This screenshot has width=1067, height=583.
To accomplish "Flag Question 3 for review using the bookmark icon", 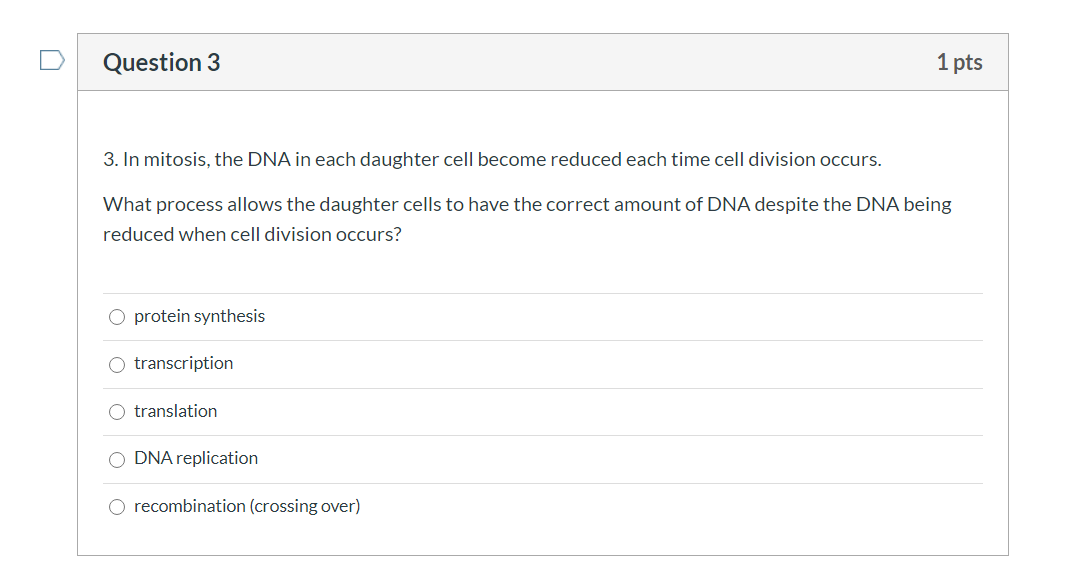I will pyautogui.click(x=50, y=60).
